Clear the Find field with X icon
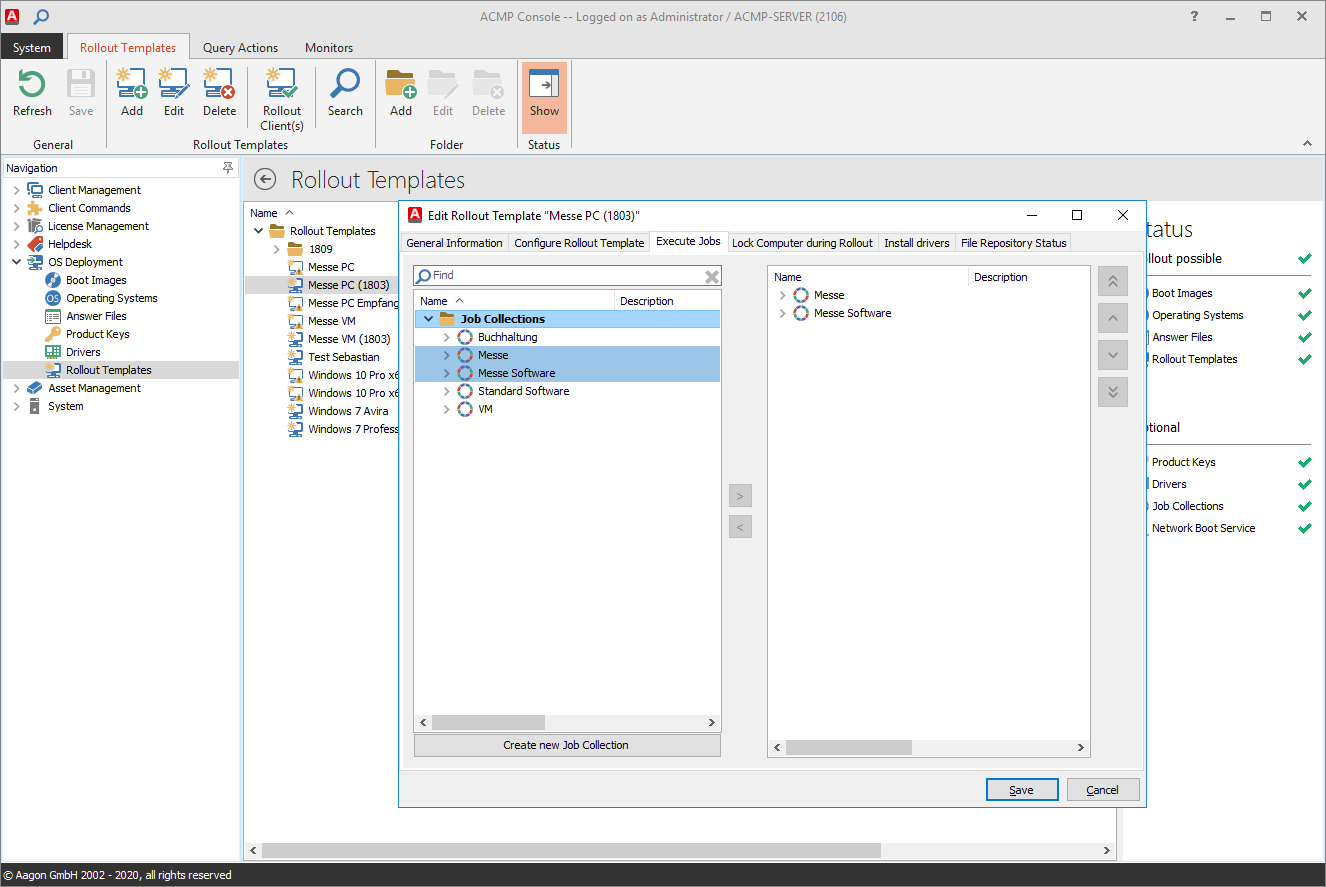The image size is (1326, 887). (x=712, y=277)
